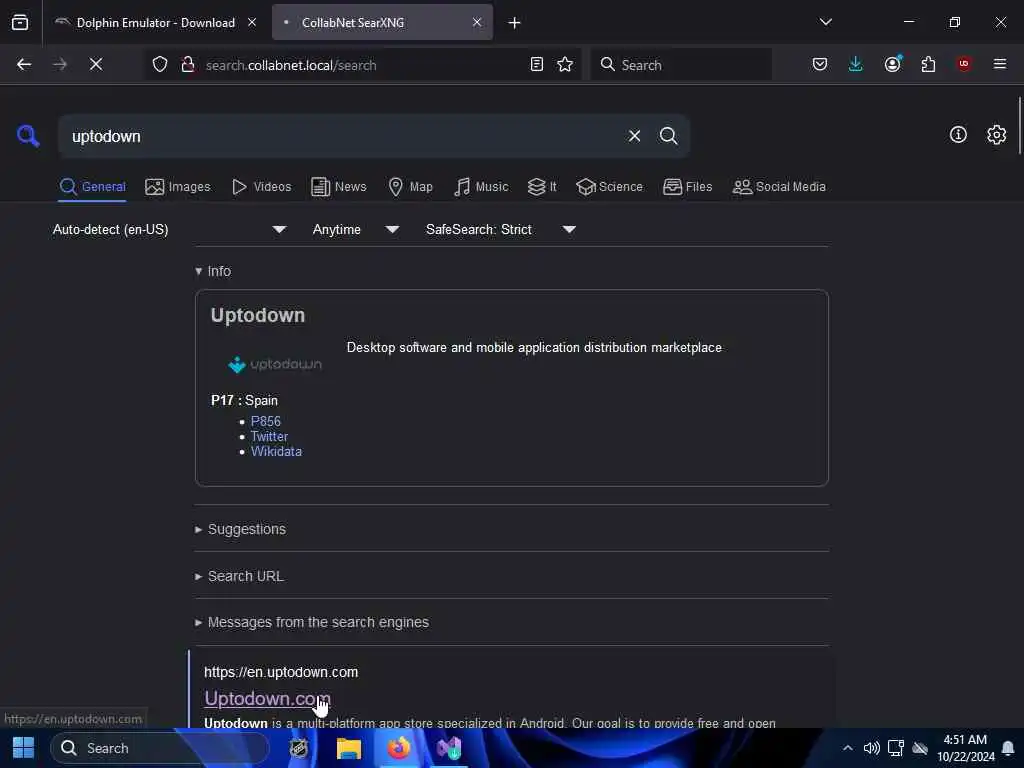Click Firefox icon in taskbar
Screen dimensions: 1024x768
click(x=398, y=748)
